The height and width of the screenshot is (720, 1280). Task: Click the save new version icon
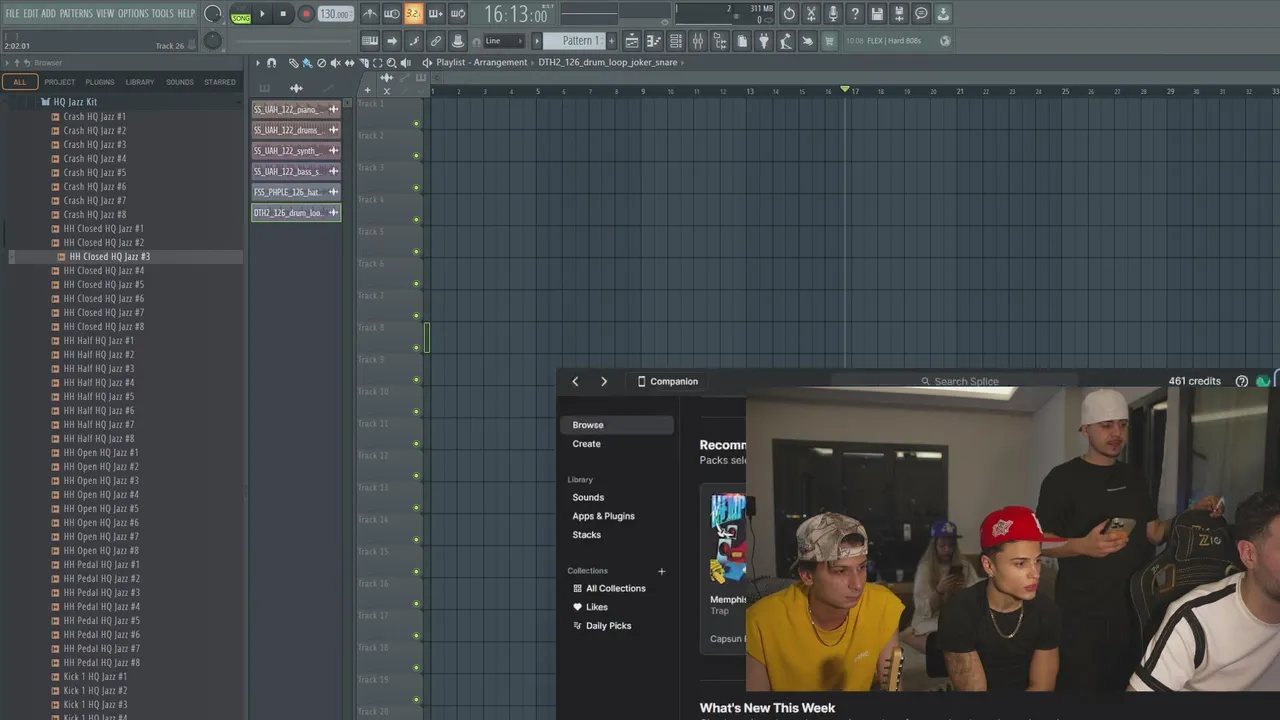click(899, 14)
